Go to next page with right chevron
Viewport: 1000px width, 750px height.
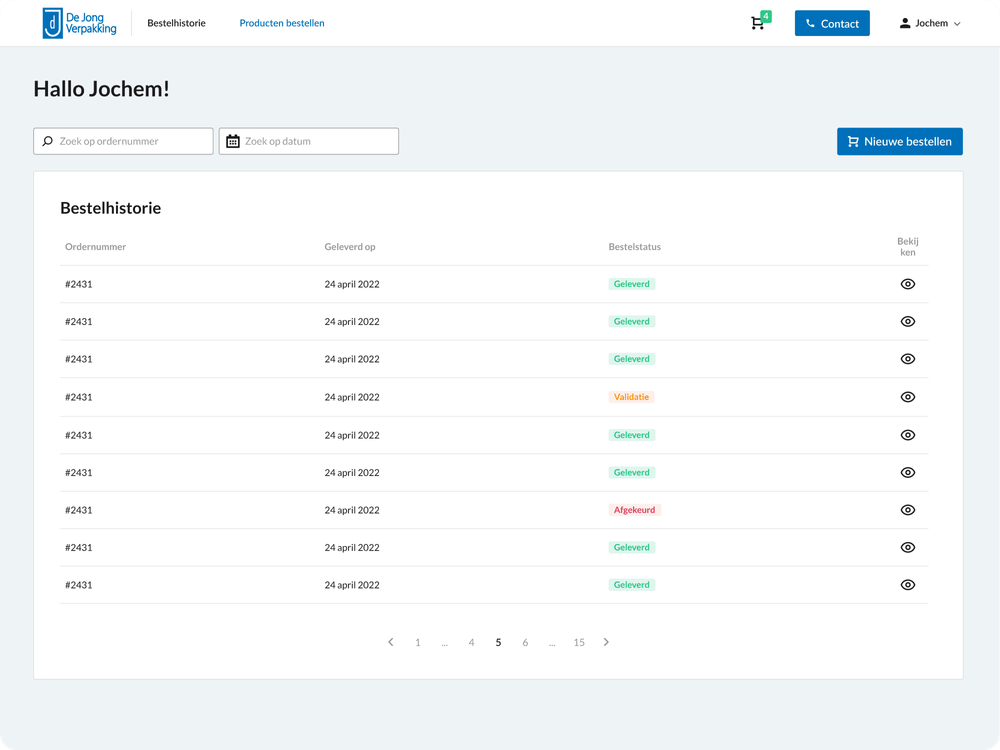606,642
